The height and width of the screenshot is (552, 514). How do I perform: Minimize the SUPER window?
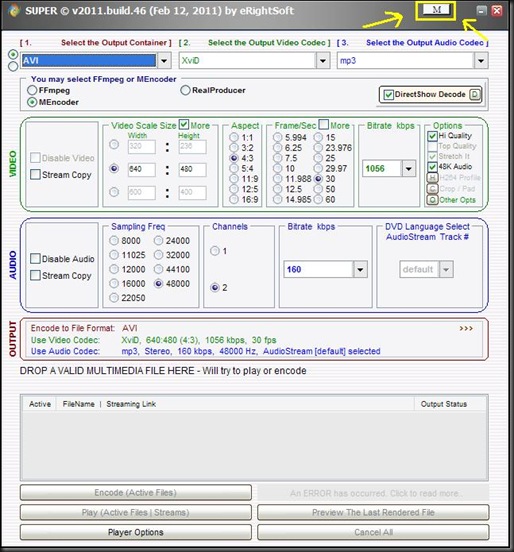pyautogui.click(x=482, y=11)
